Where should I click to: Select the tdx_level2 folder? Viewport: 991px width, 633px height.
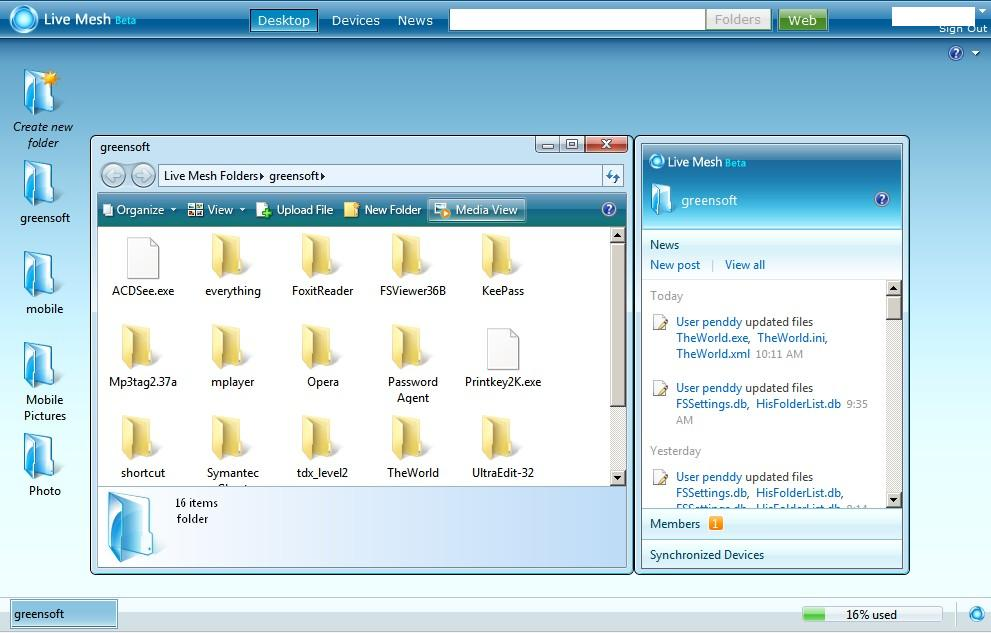[x=322, y=449]
